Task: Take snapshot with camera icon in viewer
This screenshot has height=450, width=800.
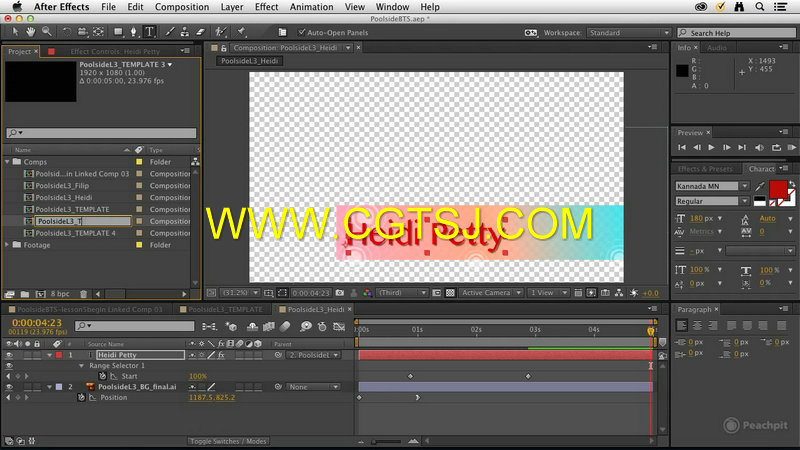Action: click(x=340, y=293)
